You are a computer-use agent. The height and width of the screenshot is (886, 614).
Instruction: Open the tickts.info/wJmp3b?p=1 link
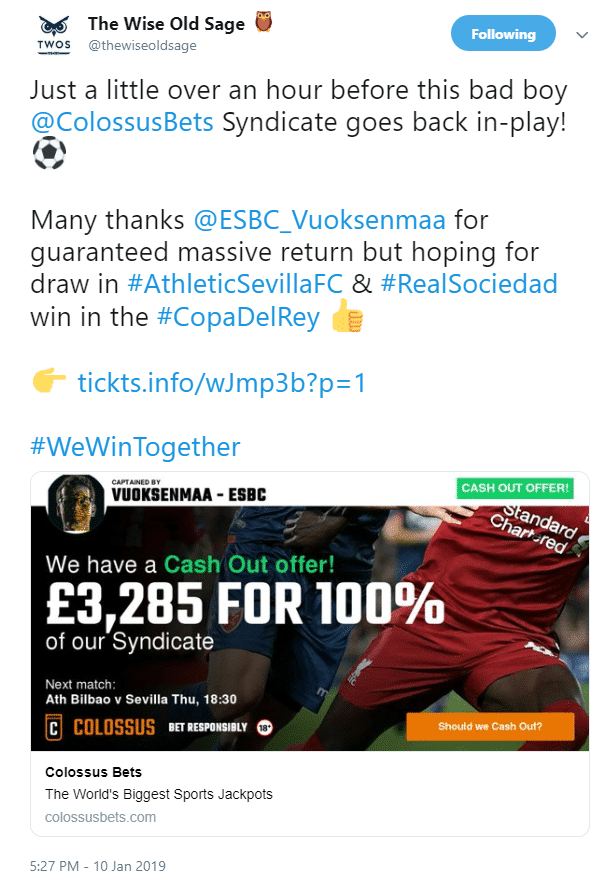[x=222, y=383]
